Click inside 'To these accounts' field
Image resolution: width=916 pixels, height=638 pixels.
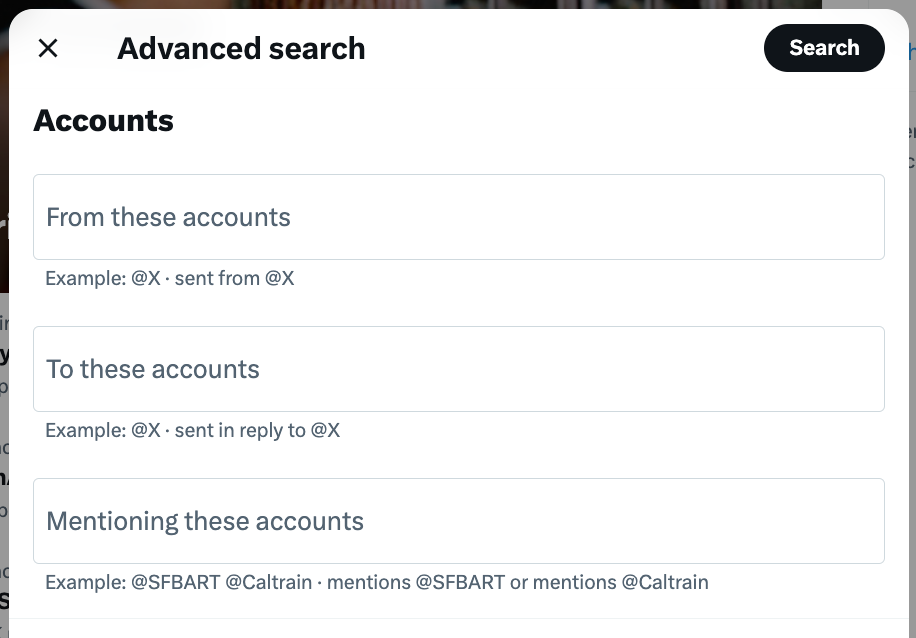click(459, 369)
